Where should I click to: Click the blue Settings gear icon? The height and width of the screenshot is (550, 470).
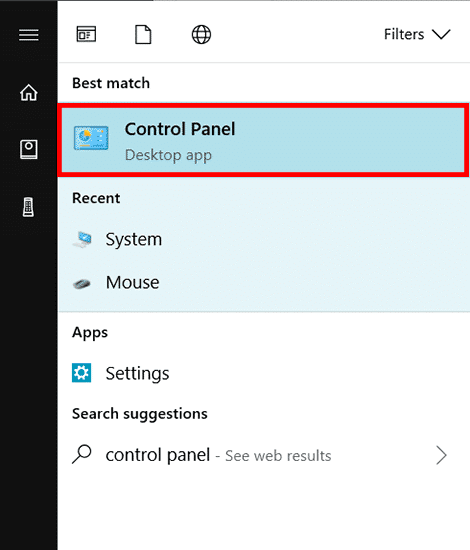(81, 373)
